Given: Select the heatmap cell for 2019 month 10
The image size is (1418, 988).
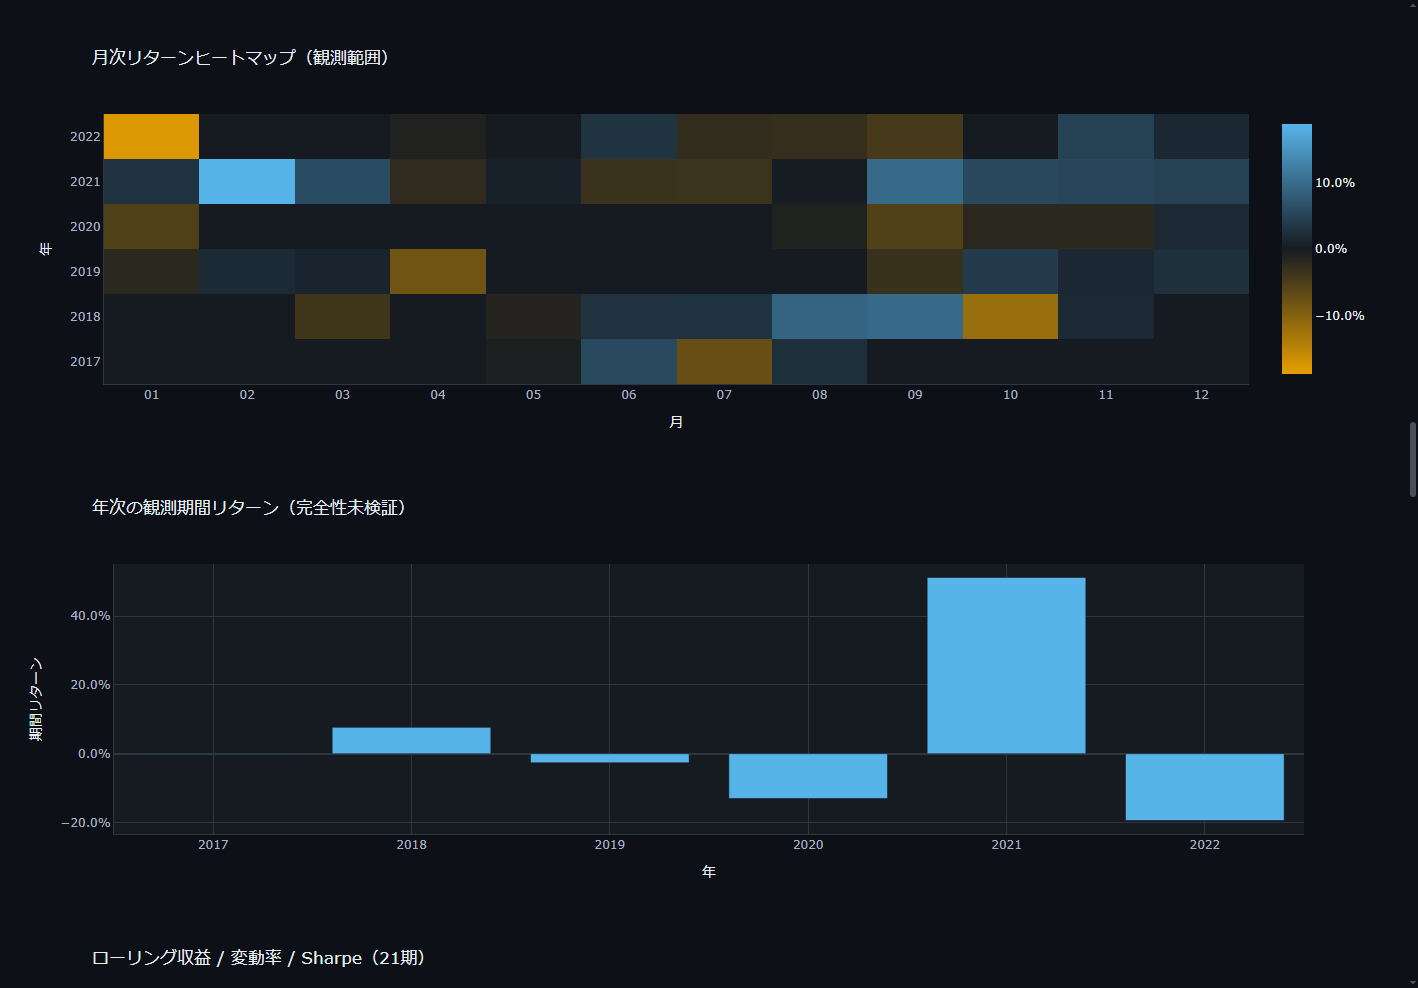Looking at the screenshot, I should [x=1010, y=271].
